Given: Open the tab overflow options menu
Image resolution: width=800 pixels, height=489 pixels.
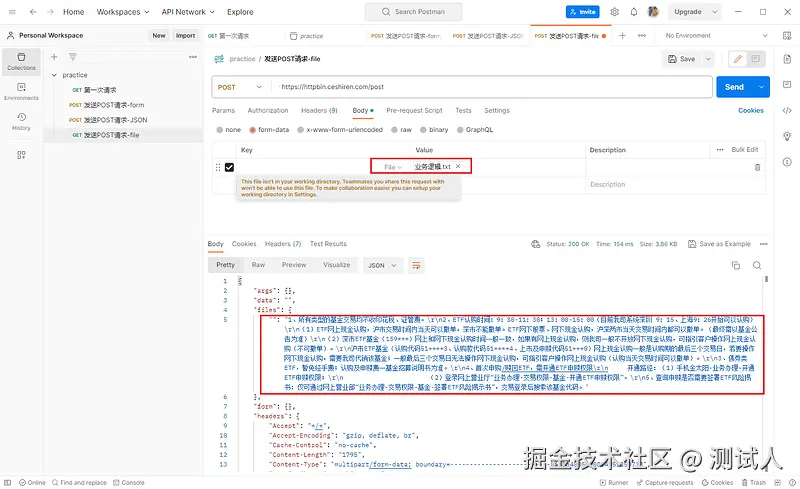Looking at the screenshot, I should click(642, 35).
